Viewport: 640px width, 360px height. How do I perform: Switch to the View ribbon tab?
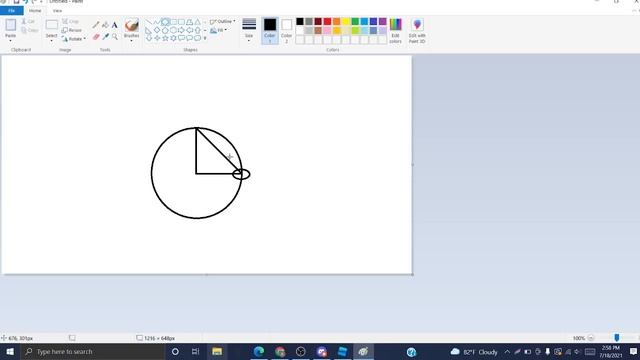pos(58,11)
